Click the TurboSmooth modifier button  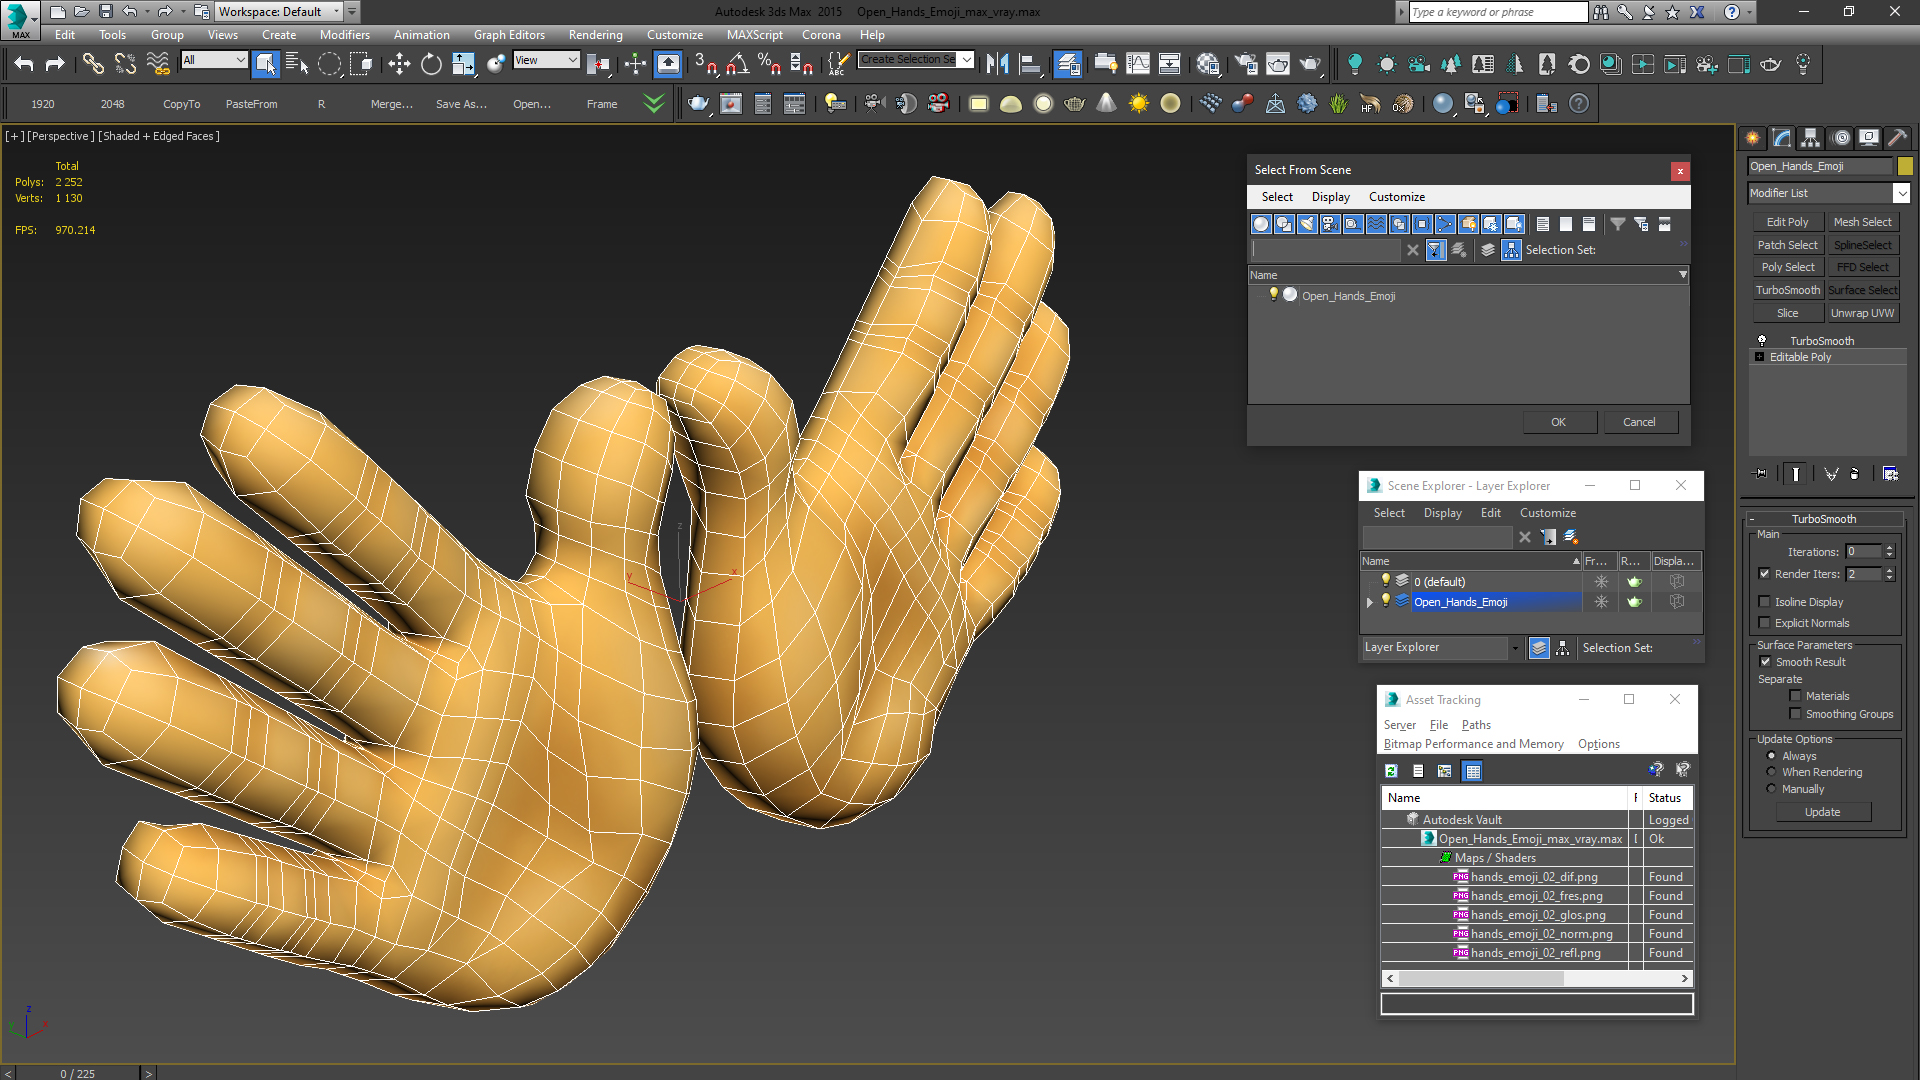coord(1787,290)
